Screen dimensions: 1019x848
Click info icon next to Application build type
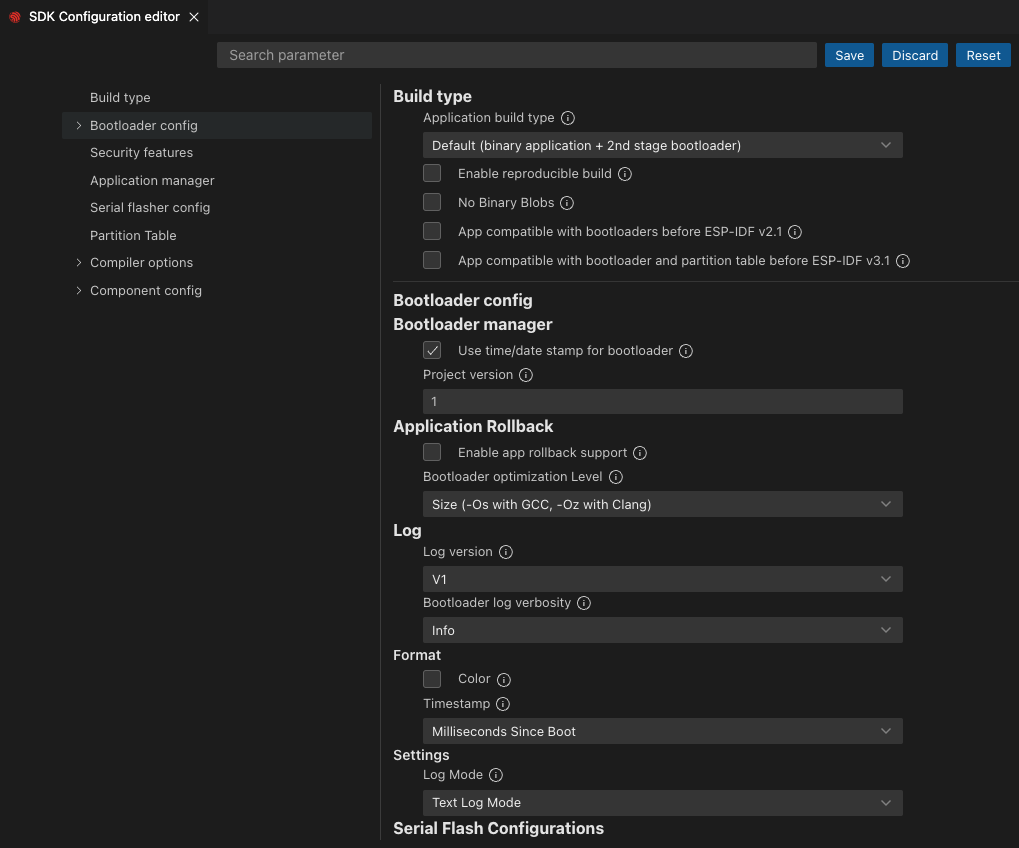point(568,118)
